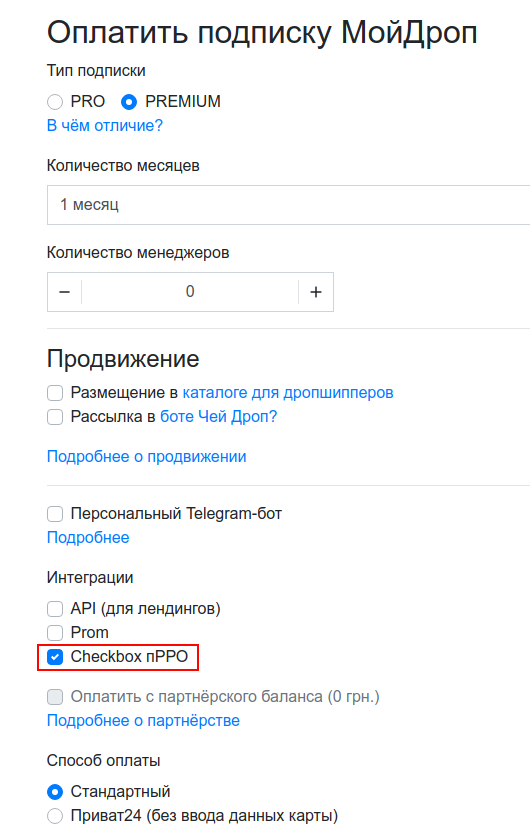
Task: Select the PRO subscription radio button
Action: pyautogui.click(x=55, y=101)
